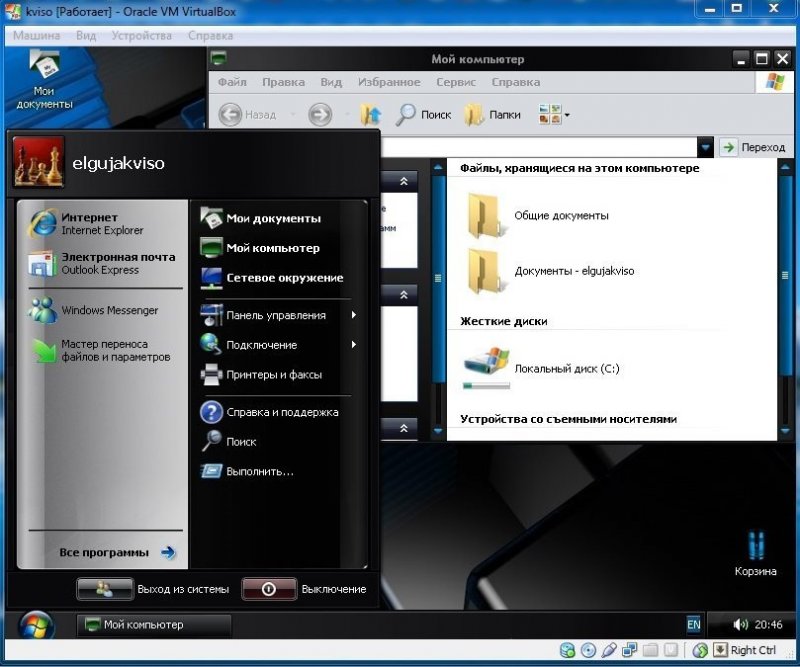Image resolution: width=800 pixels, height=667 pixels.
Task: Select Общие документы folder
Action: point(537,215)
